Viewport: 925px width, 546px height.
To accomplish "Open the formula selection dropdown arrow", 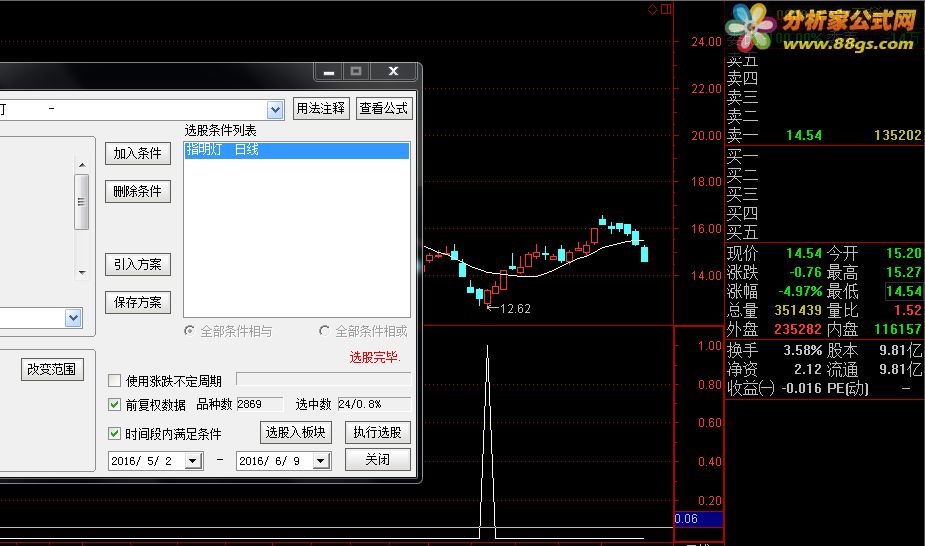I will point(275,110).
